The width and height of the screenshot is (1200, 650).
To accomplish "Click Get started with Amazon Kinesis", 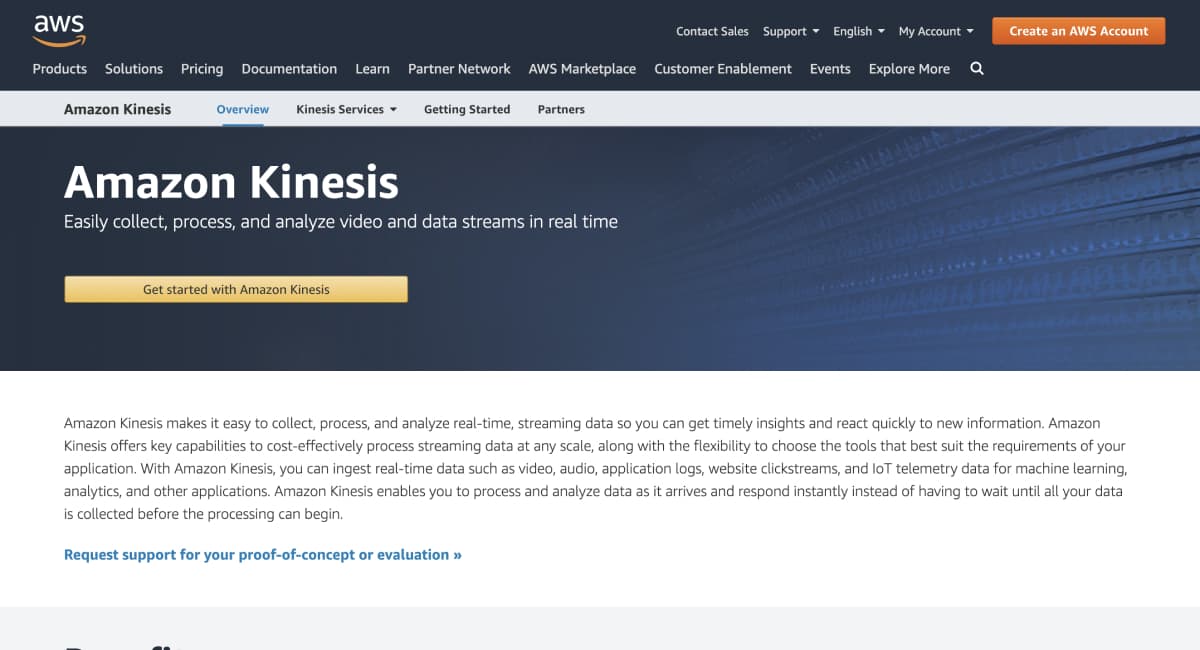I will [236, 289].
